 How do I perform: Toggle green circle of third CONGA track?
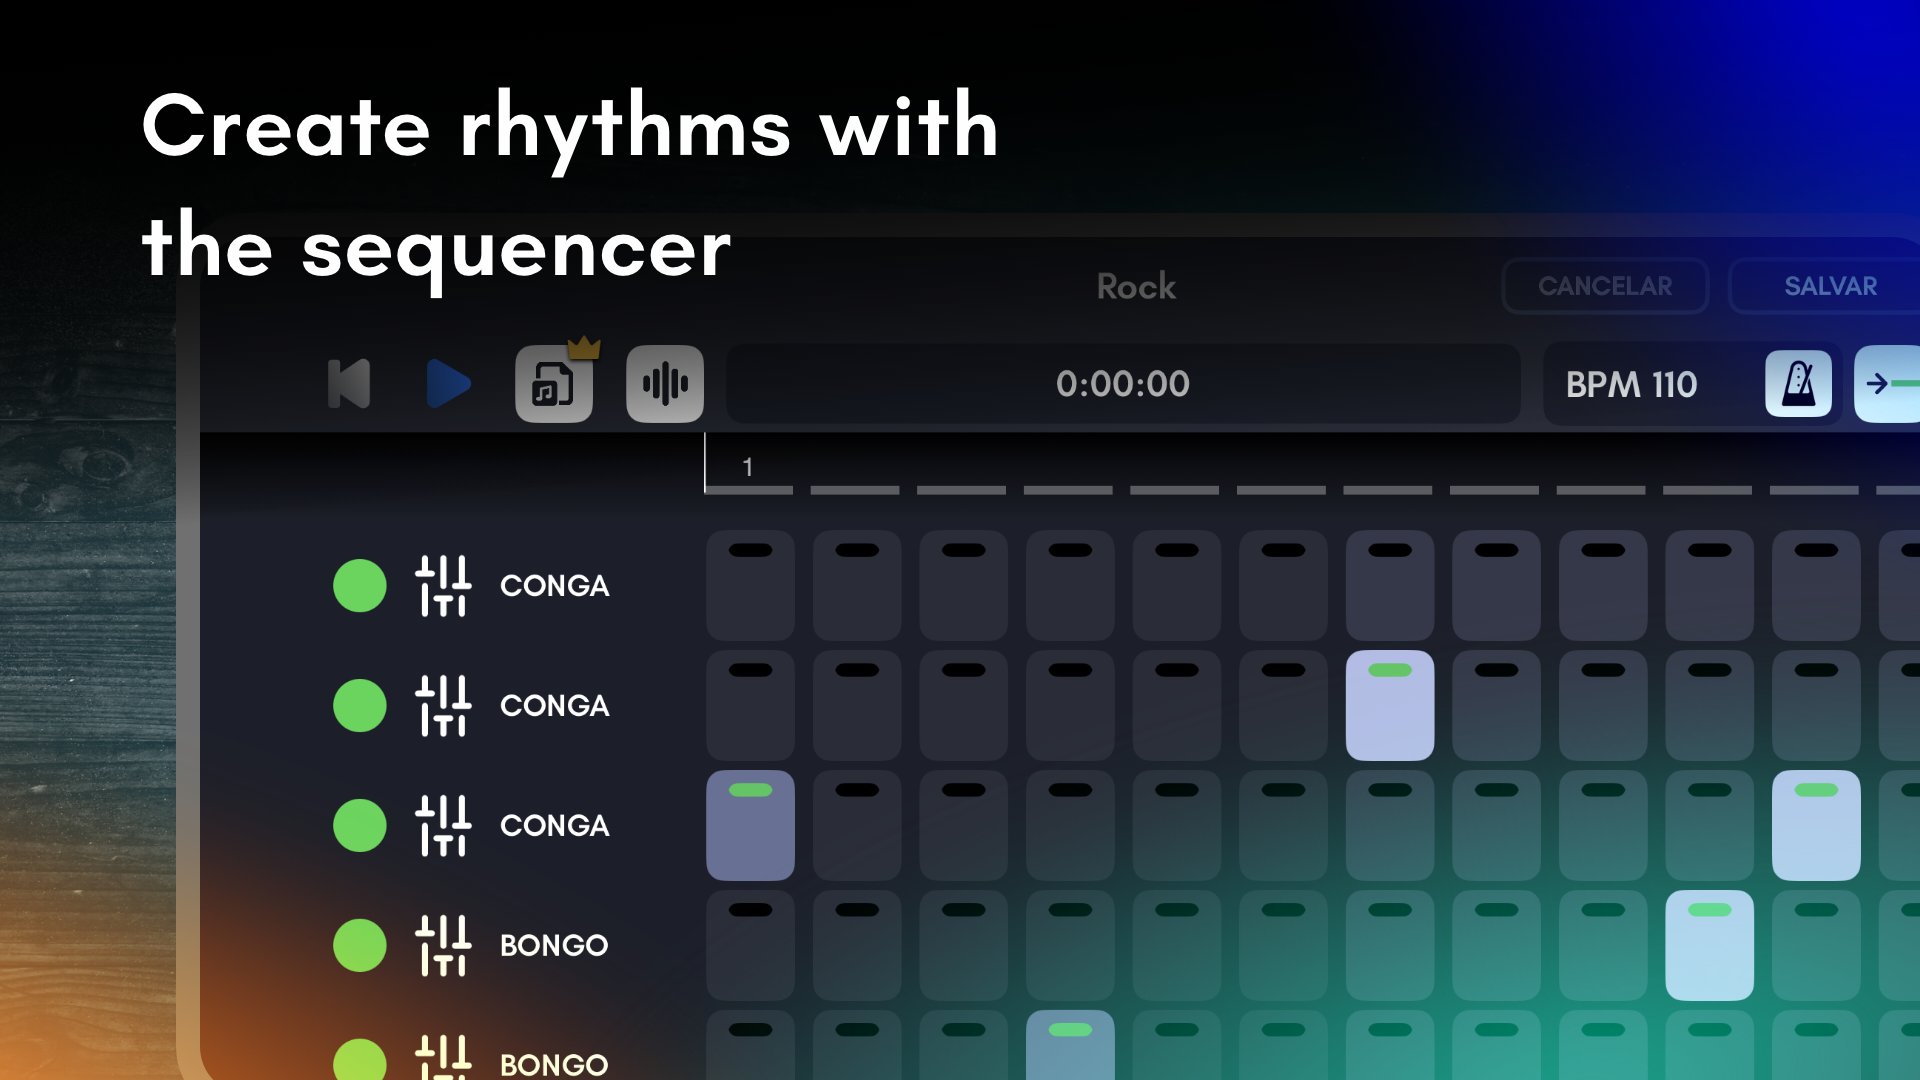pyautogui.click(x=360, y=826)
